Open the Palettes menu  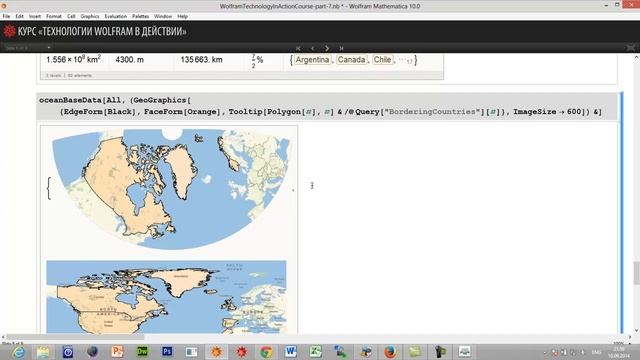[140, 16]
